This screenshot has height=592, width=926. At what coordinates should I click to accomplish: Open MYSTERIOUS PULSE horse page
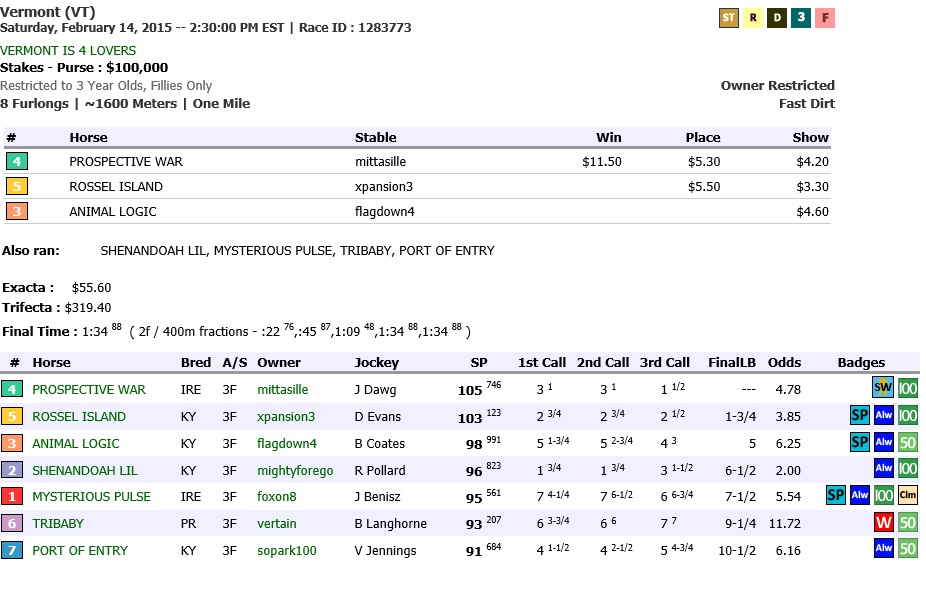(92, 497)
